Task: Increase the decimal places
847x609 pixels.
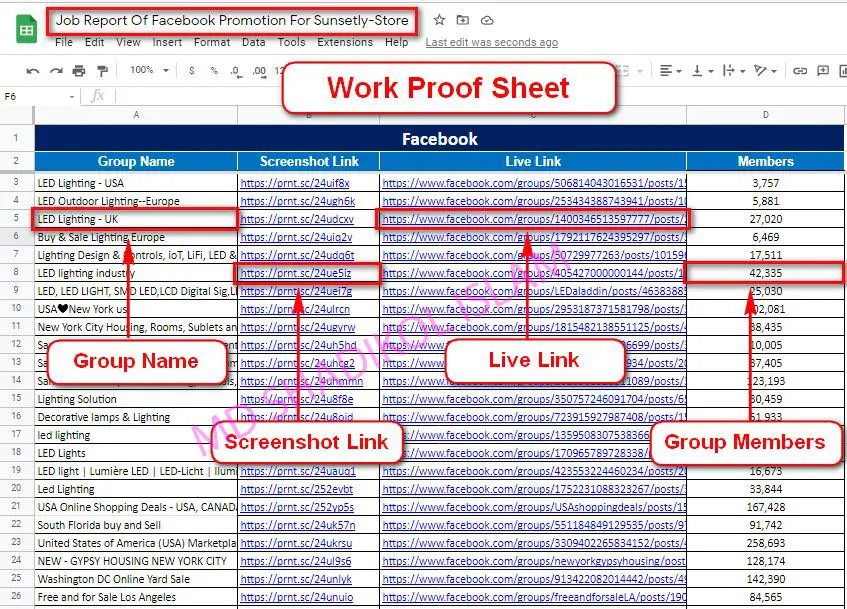Action: 260,71
